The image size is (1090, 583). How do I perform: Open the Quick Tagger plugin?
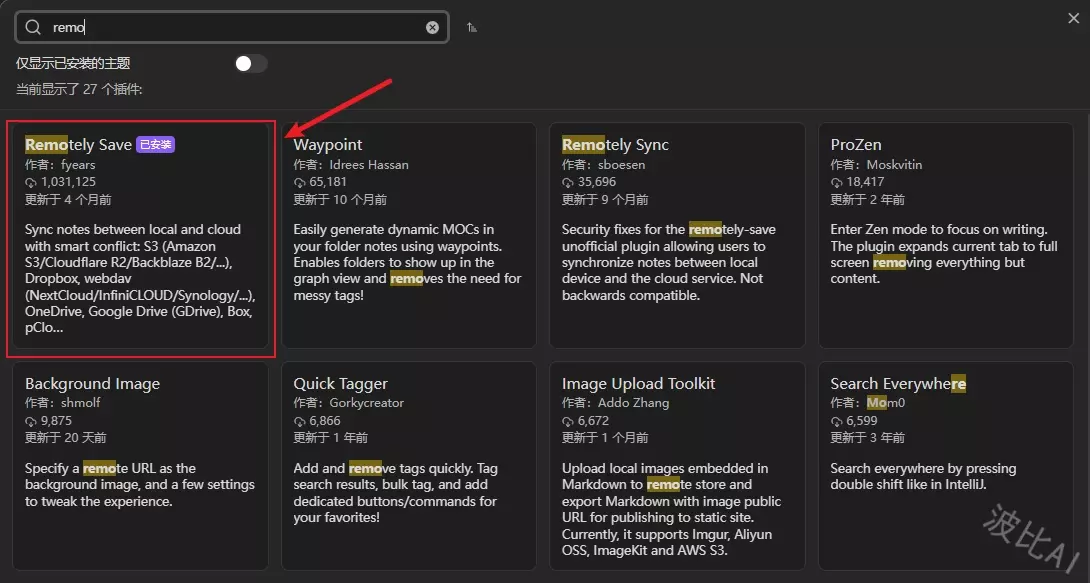click(409, 466)
